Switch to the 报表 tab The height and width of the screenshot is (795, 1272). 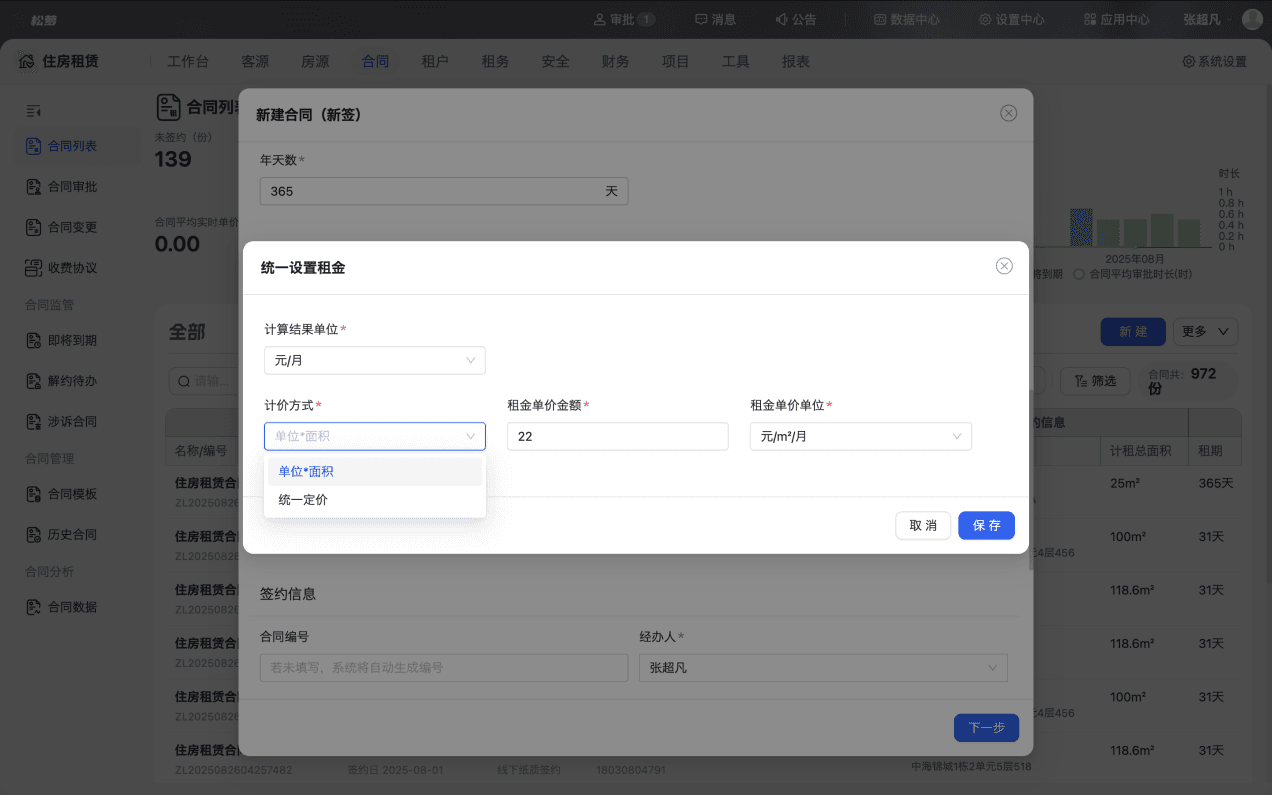(795, 61)
